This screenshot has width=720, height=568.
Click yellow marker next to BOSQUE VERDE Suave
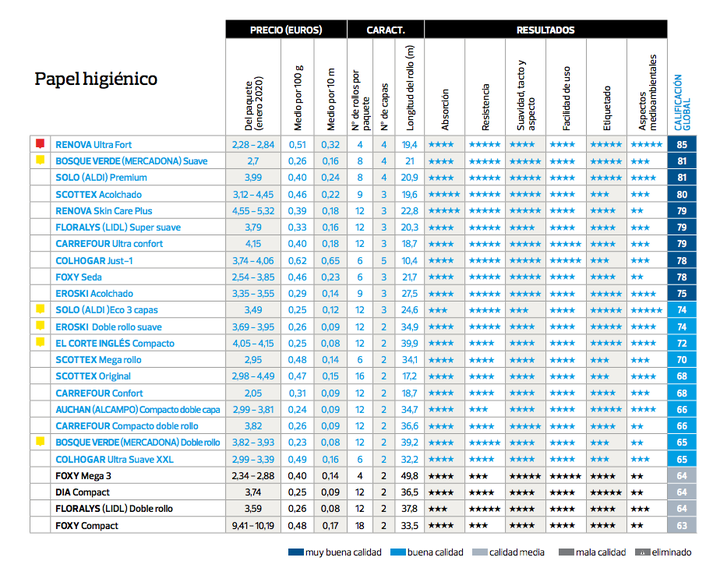point(40,160)
